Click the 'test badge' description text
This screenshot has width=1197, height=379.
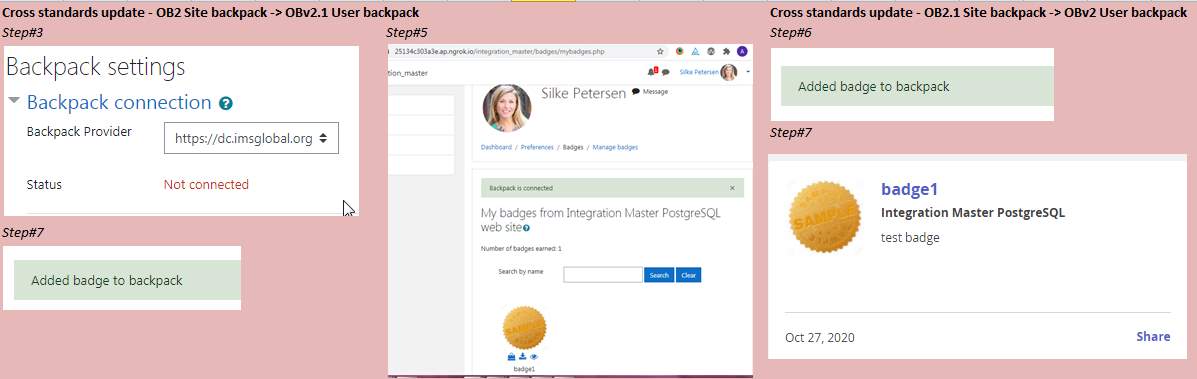click(x=910, y=238)
